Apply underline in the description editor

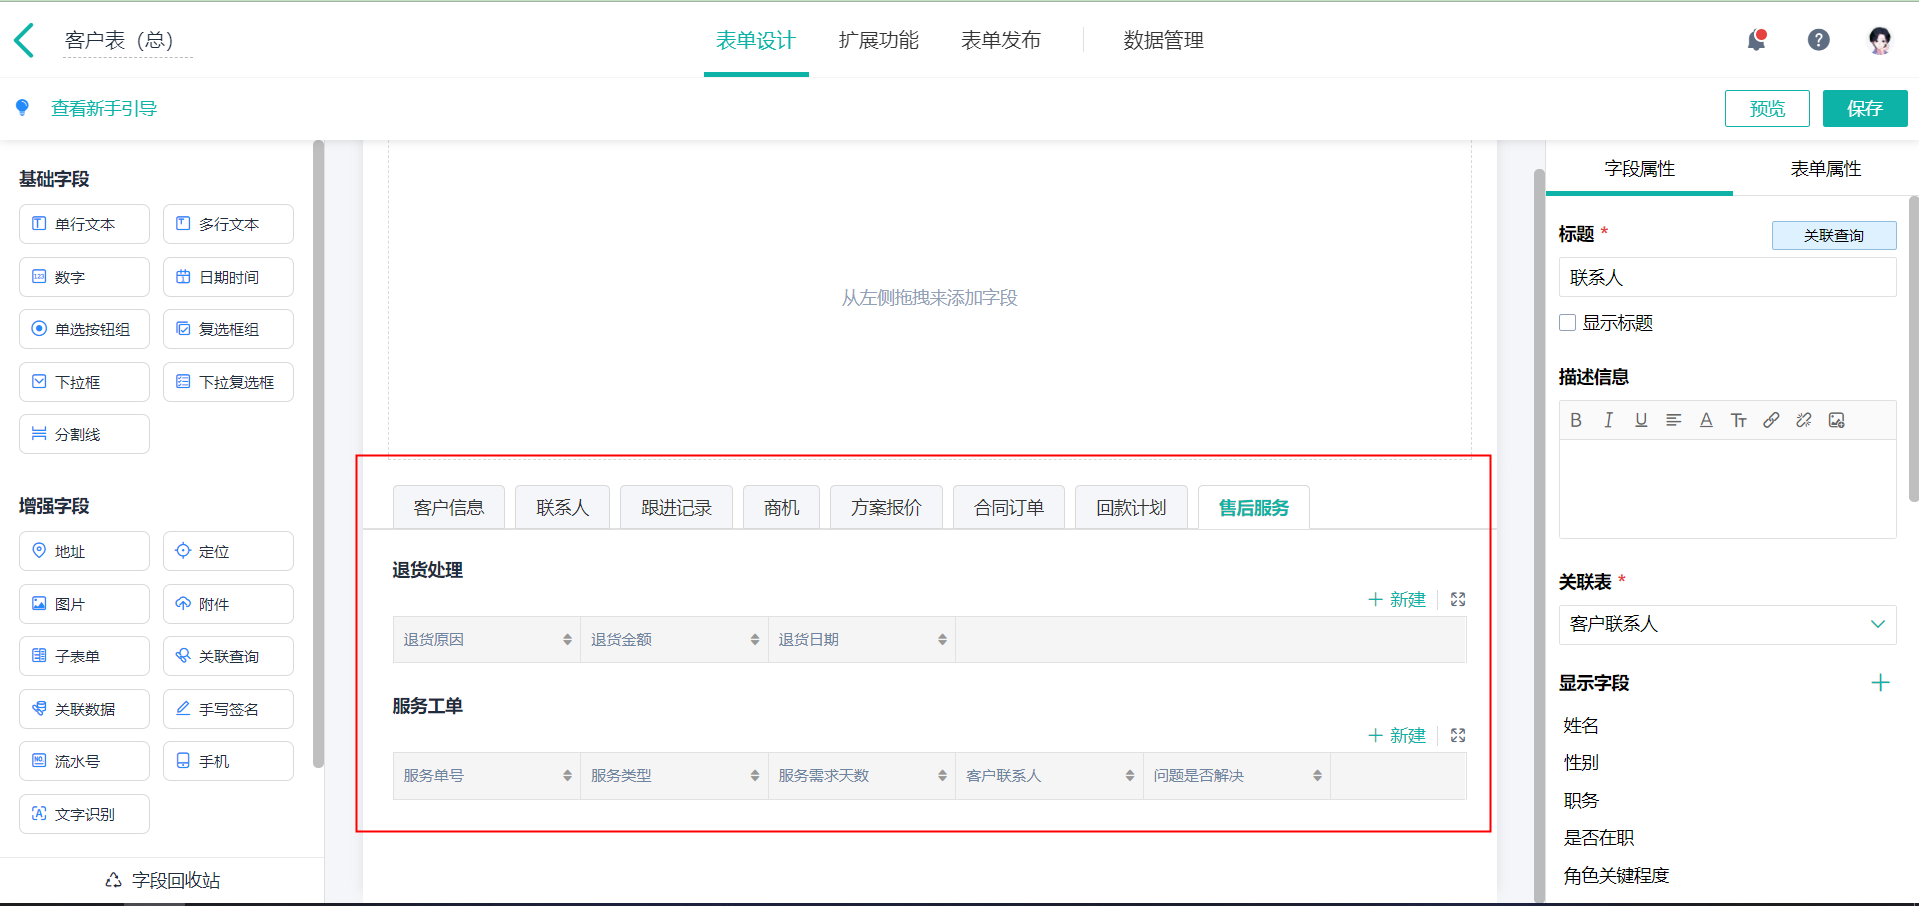point(1641,420)
